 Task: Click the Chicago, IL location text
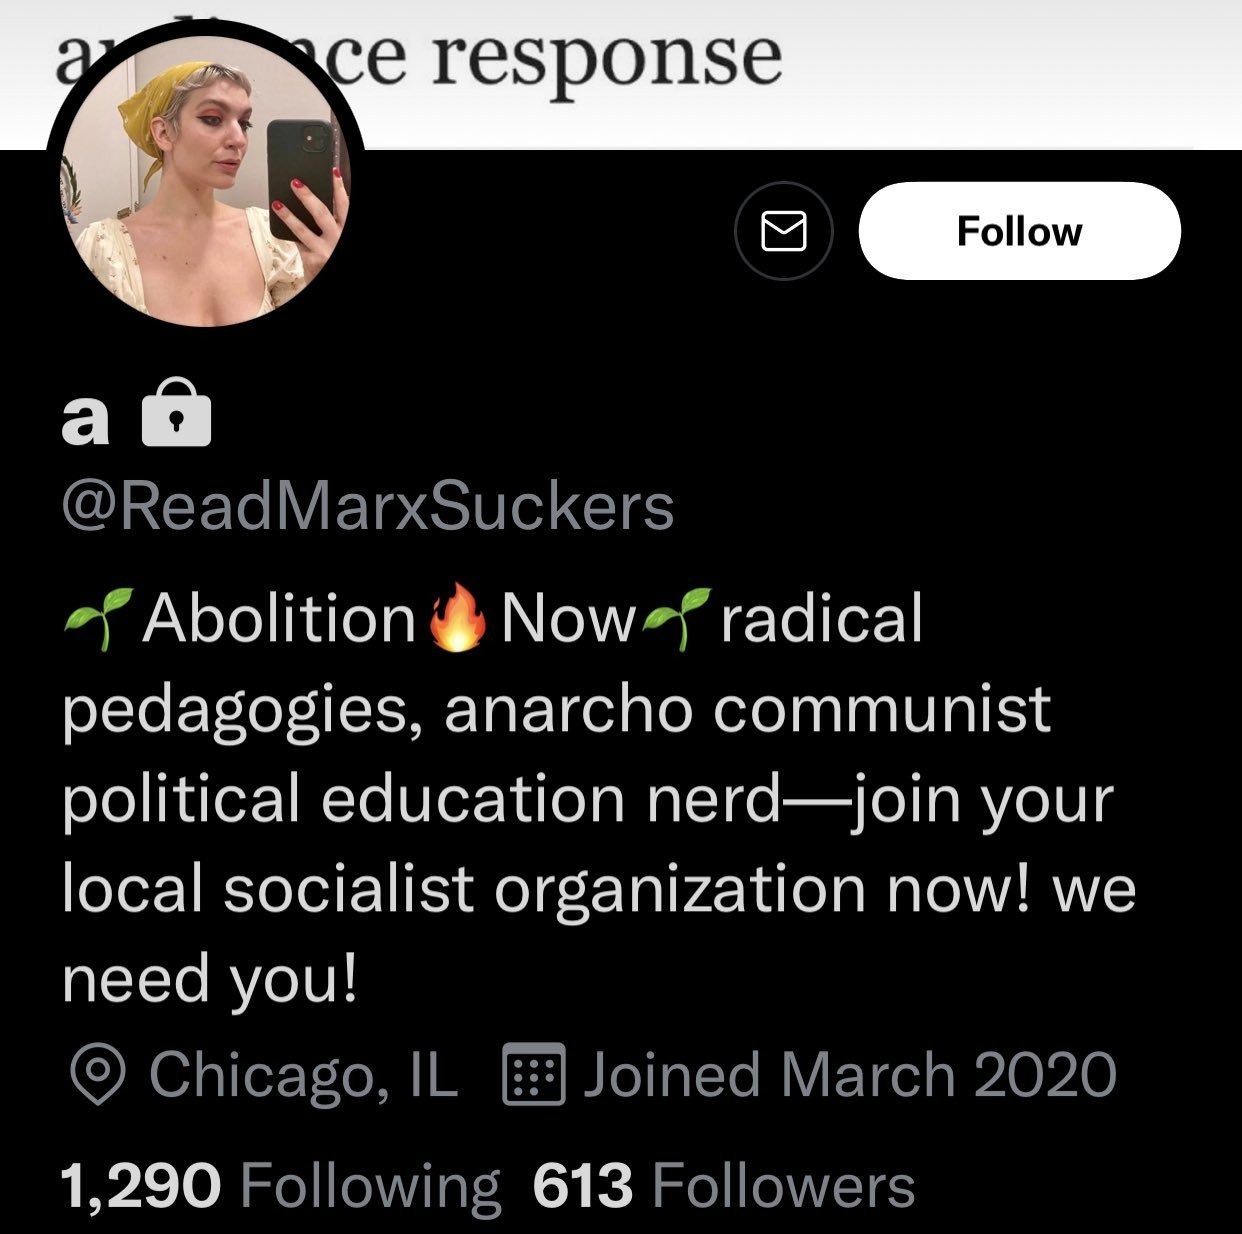pos(303,1075)
